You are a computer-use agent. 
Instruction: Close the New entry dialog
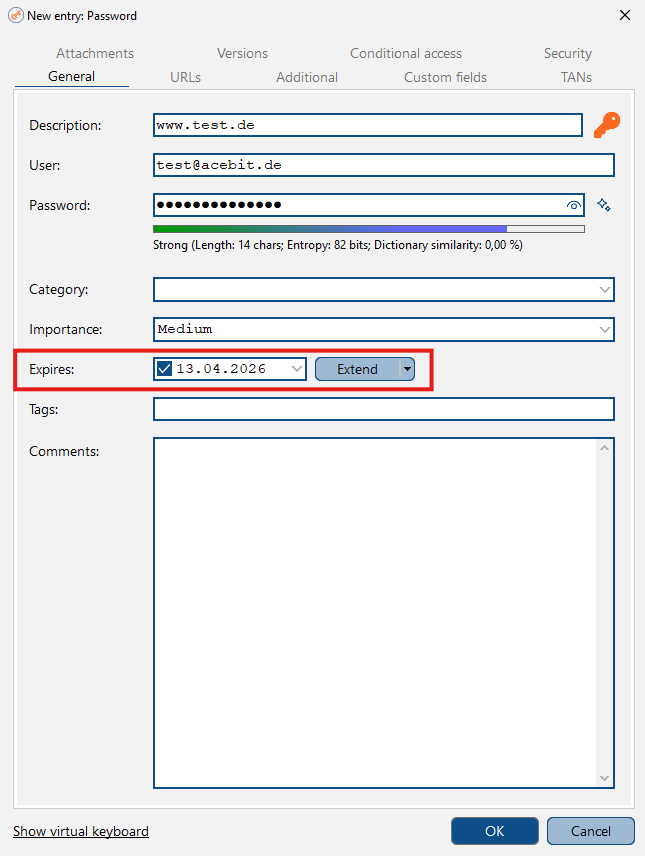coord(625,15)
